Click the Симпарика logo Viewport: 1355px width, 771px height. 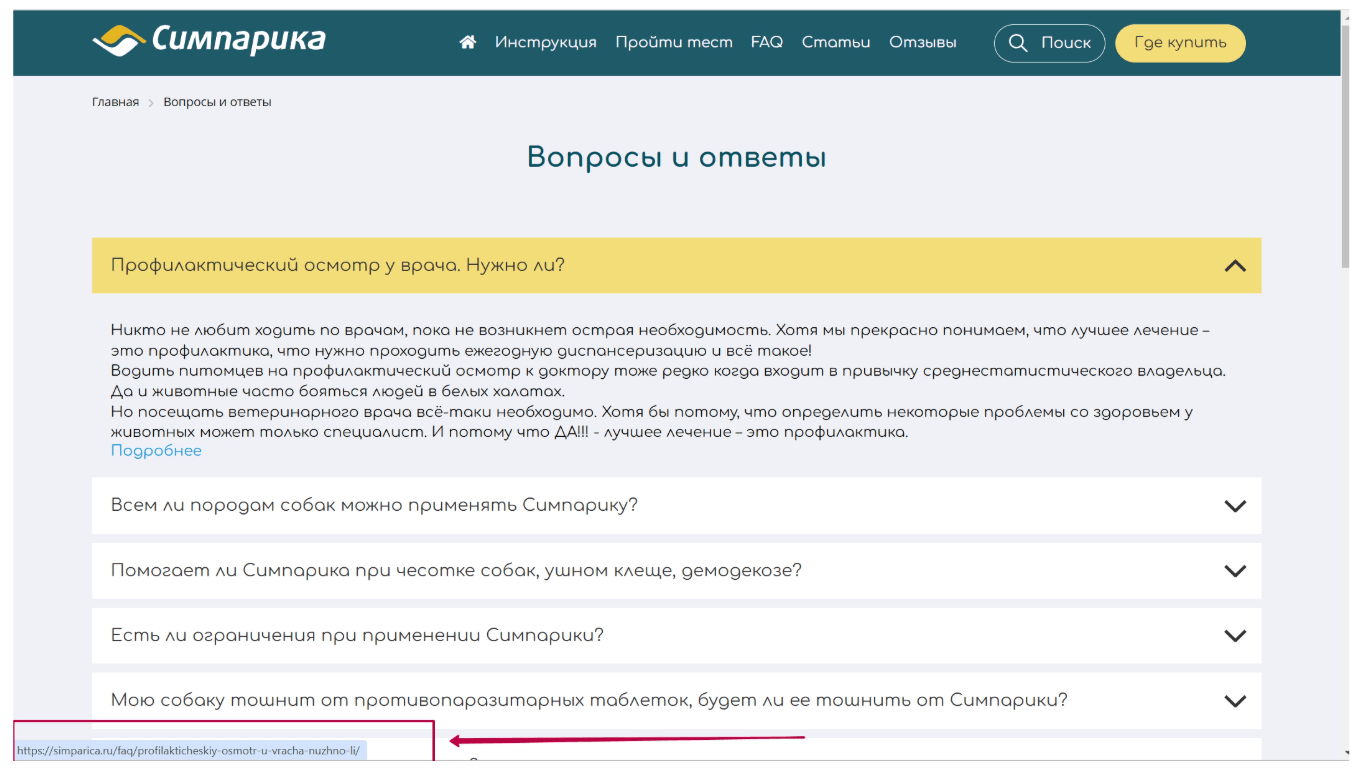(x=208, y=40)
